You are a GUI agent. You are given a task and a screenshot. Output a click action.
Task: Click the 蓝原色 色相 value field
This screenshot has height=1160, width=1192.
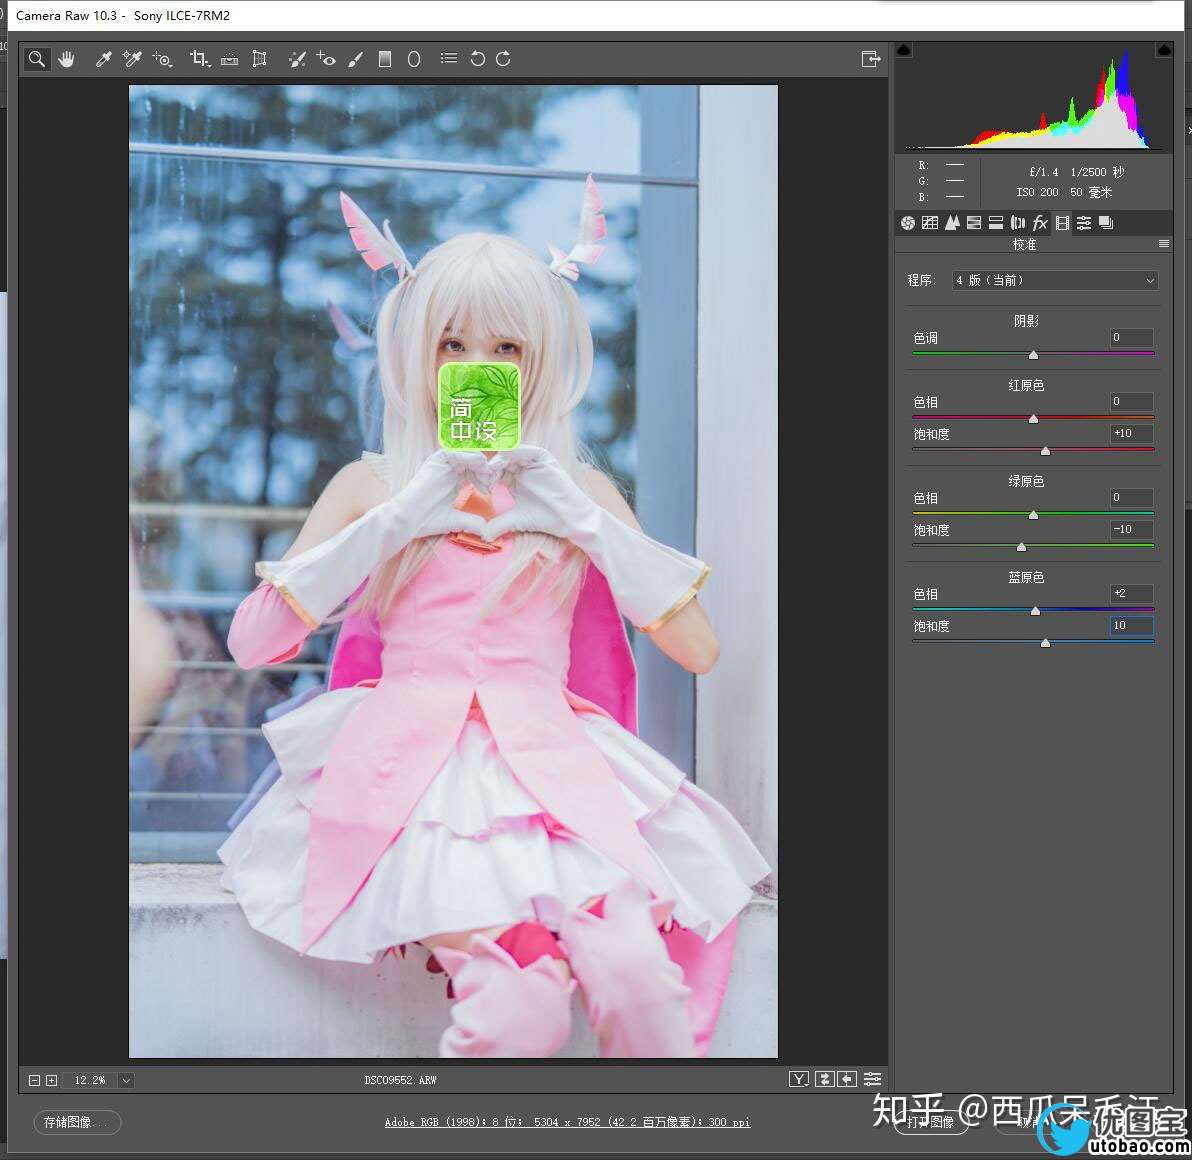click(x=1131, y=594)
